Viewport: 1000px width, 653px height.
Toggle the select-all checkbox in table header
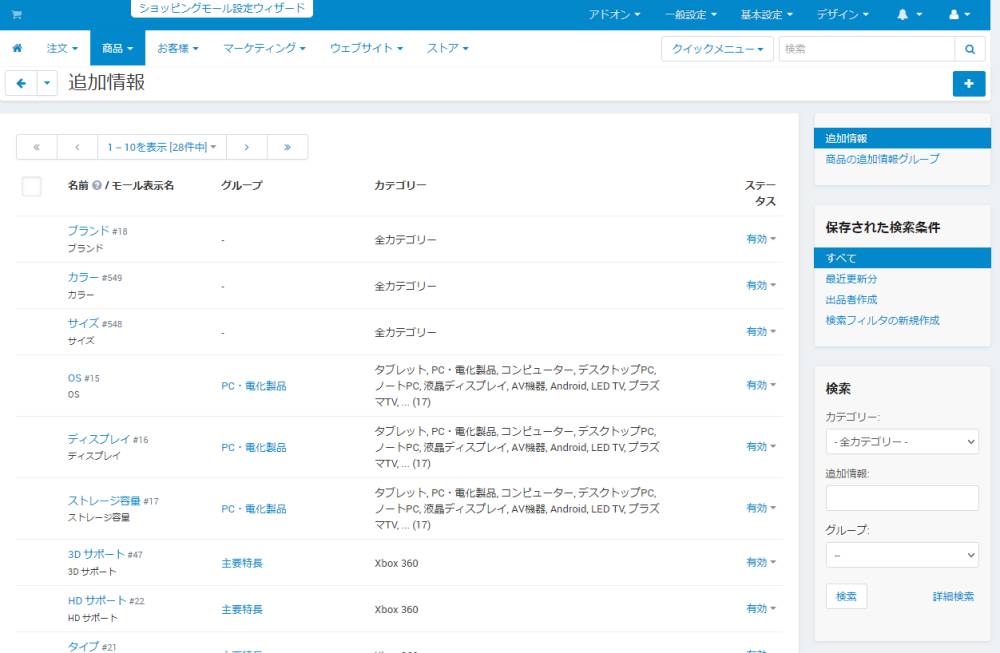coord(31,186)
